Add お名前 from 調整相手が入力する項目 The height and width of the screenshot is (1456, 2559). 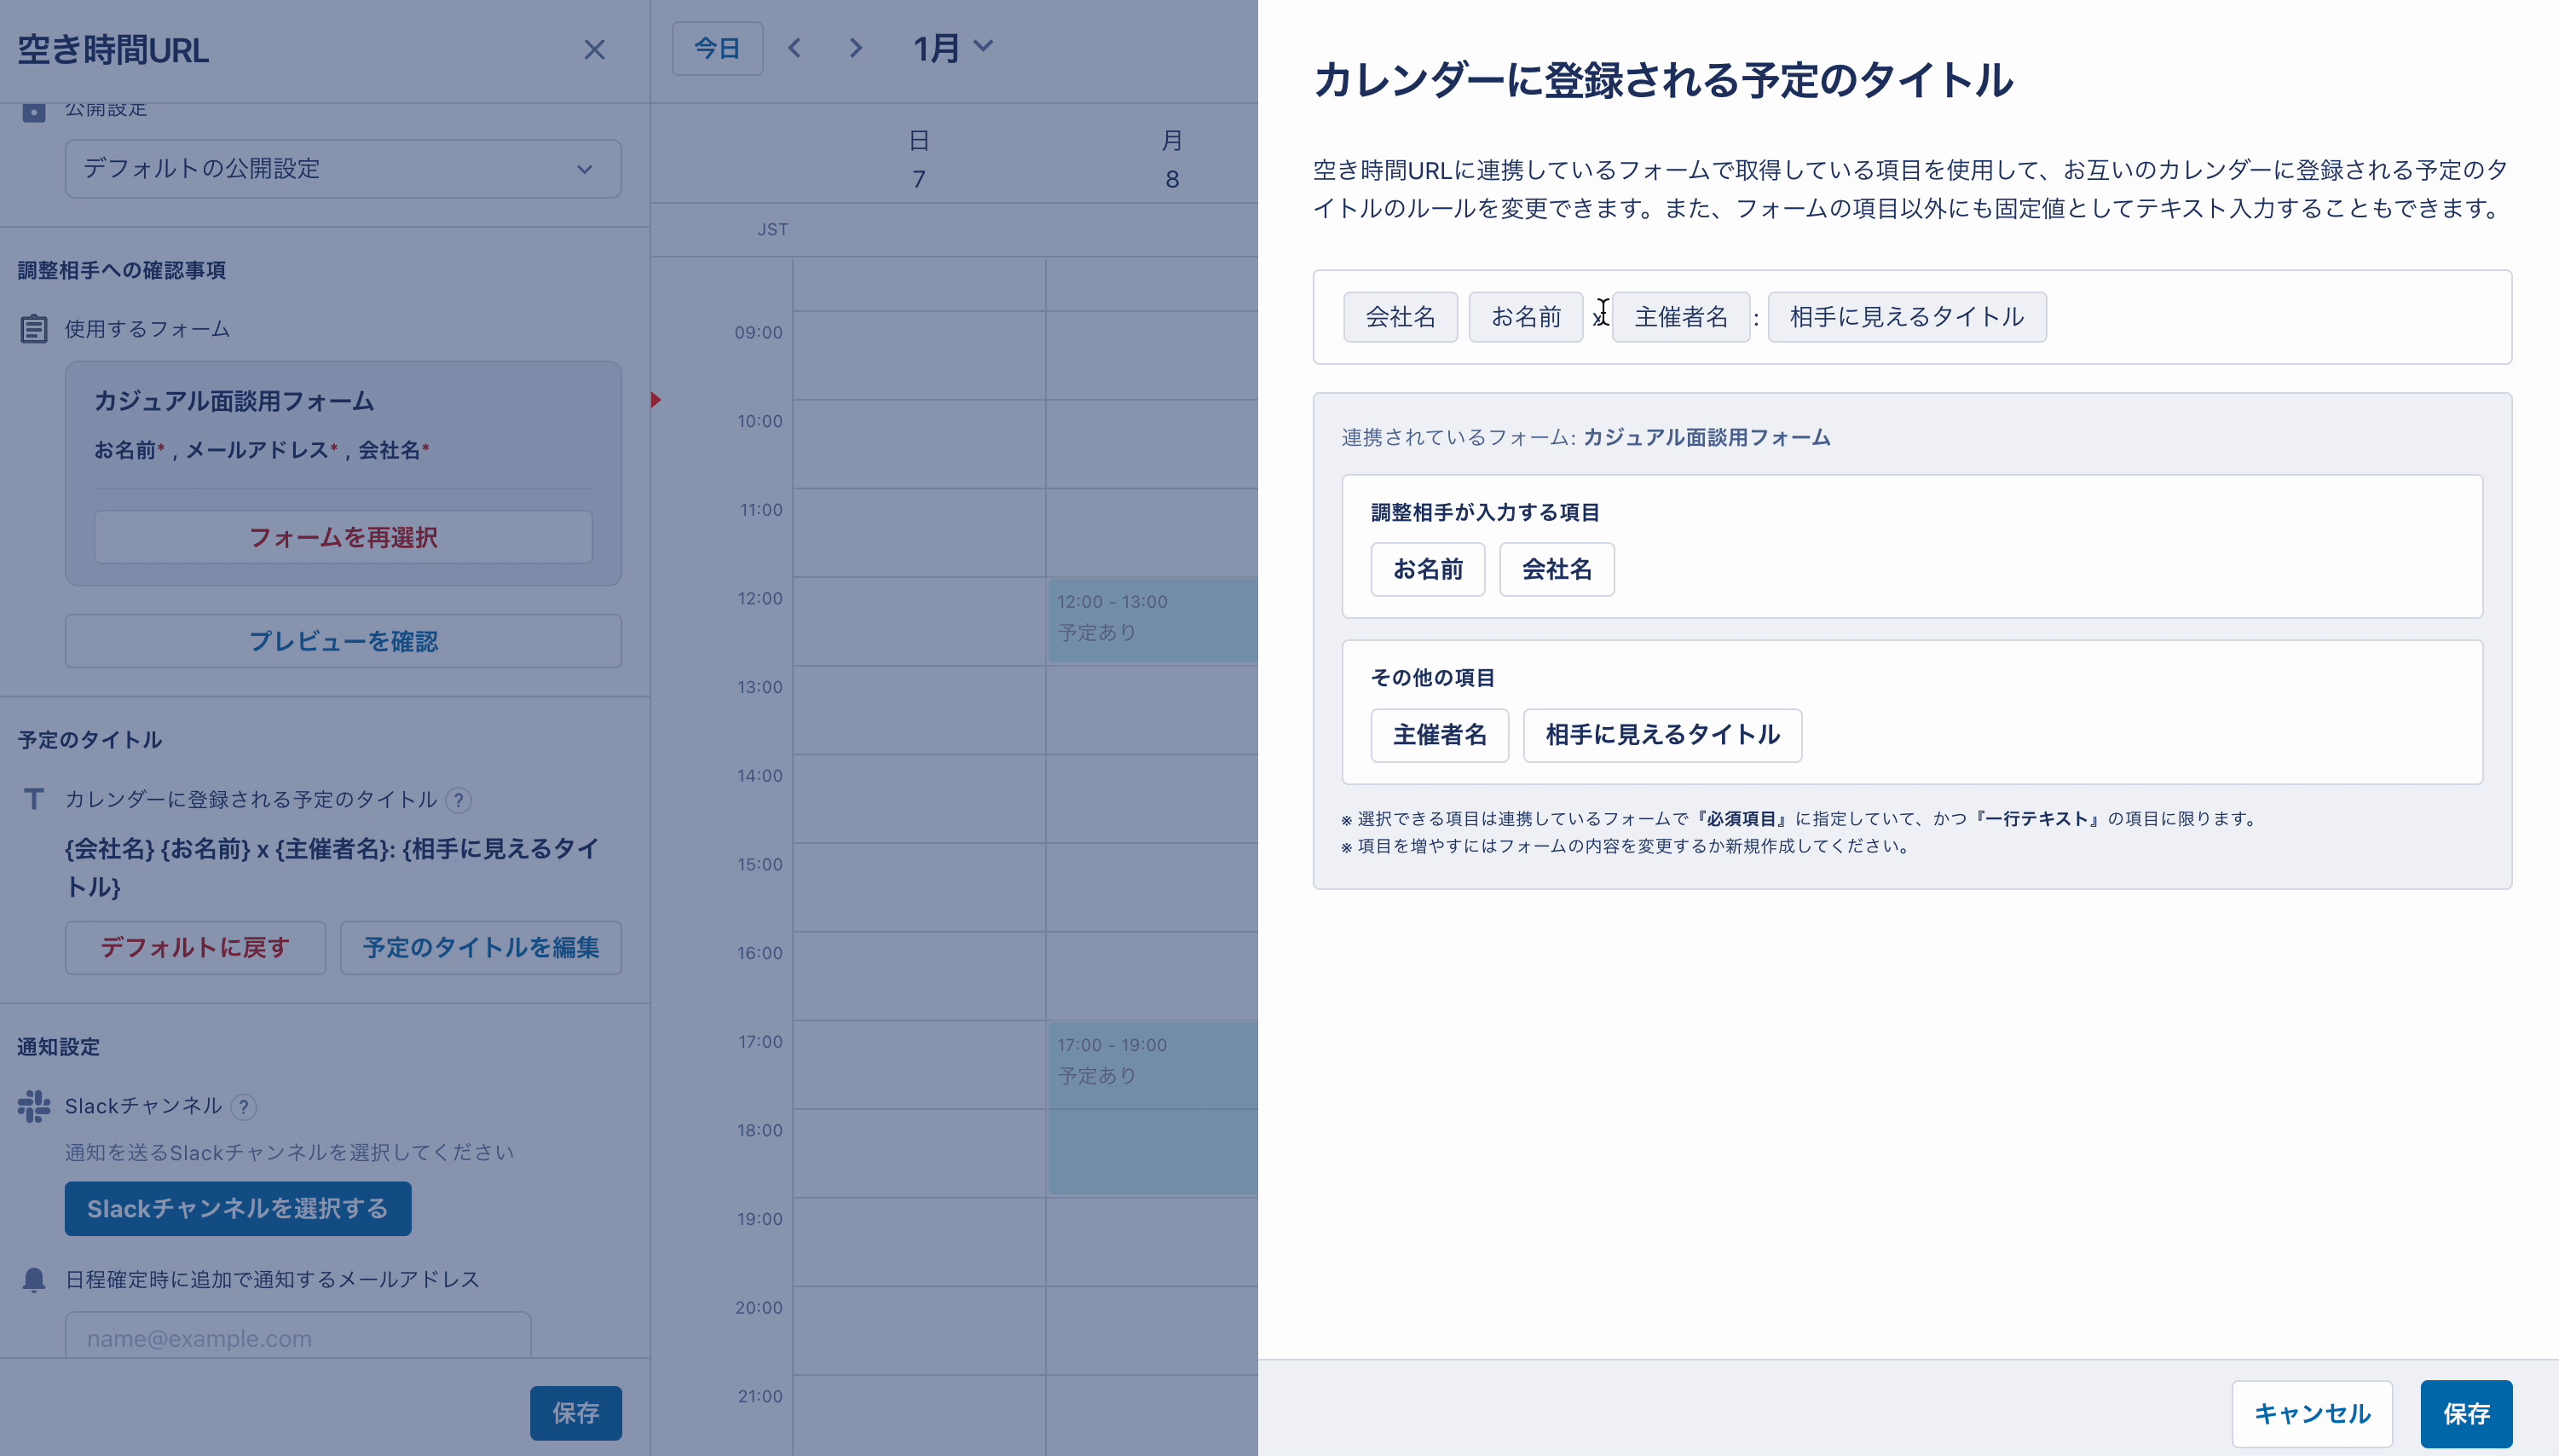coord(1428,569)
